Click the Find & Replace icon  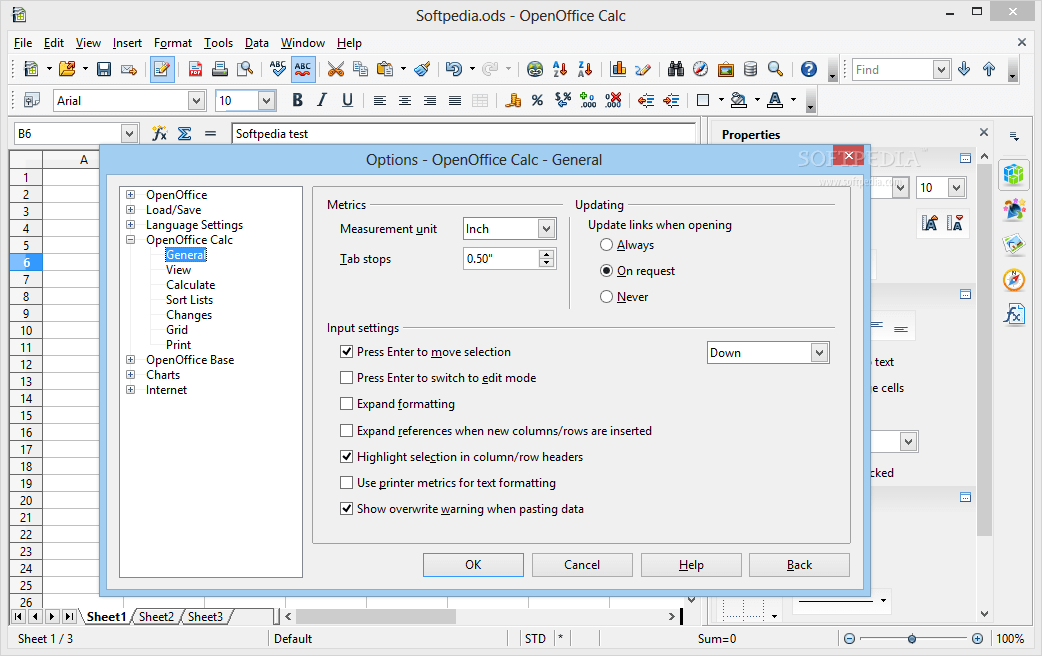pyautogui.click(x=676, y=69)
